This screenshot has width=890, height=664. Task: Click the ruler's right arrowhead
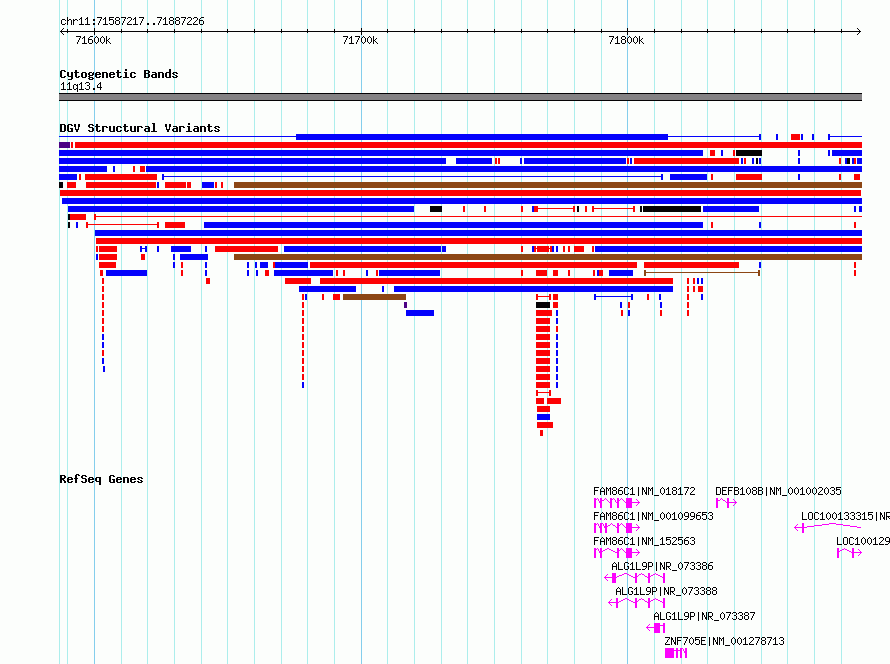point(859,32)
